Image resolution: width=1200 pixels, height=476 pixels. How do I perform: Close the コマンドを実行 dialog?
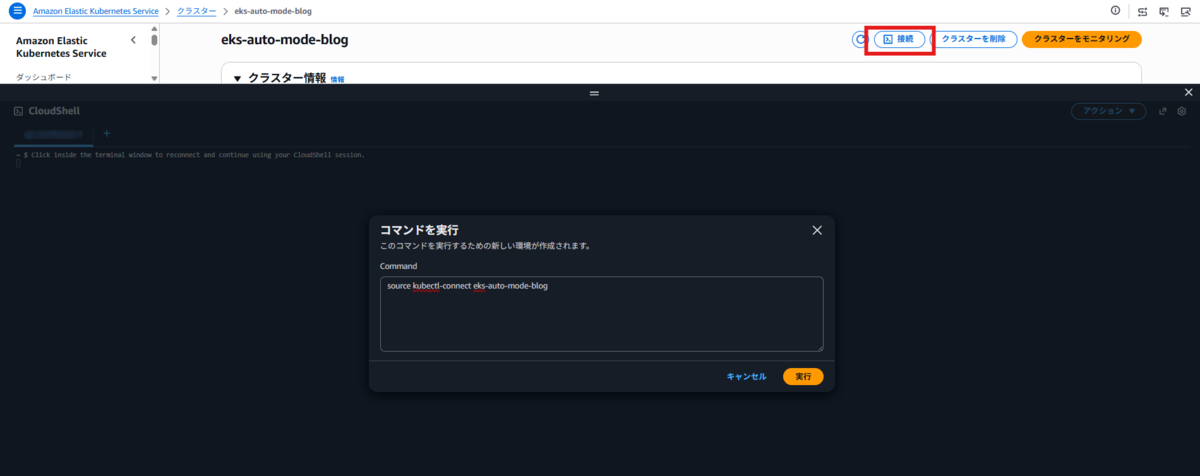coord(817,230)
